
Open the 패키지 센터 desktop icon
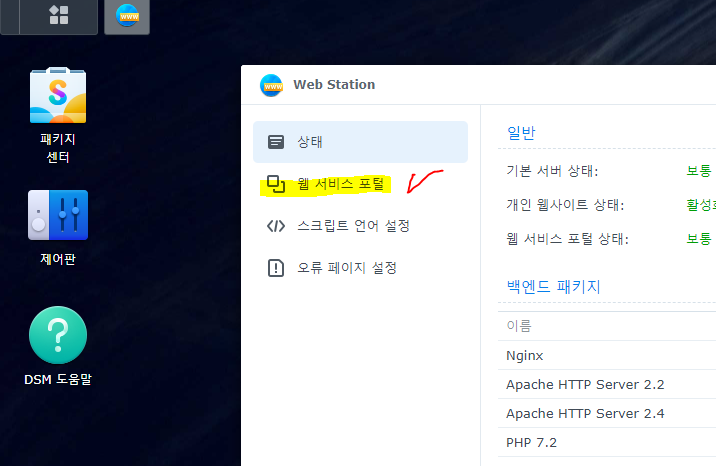coord(58,116)
